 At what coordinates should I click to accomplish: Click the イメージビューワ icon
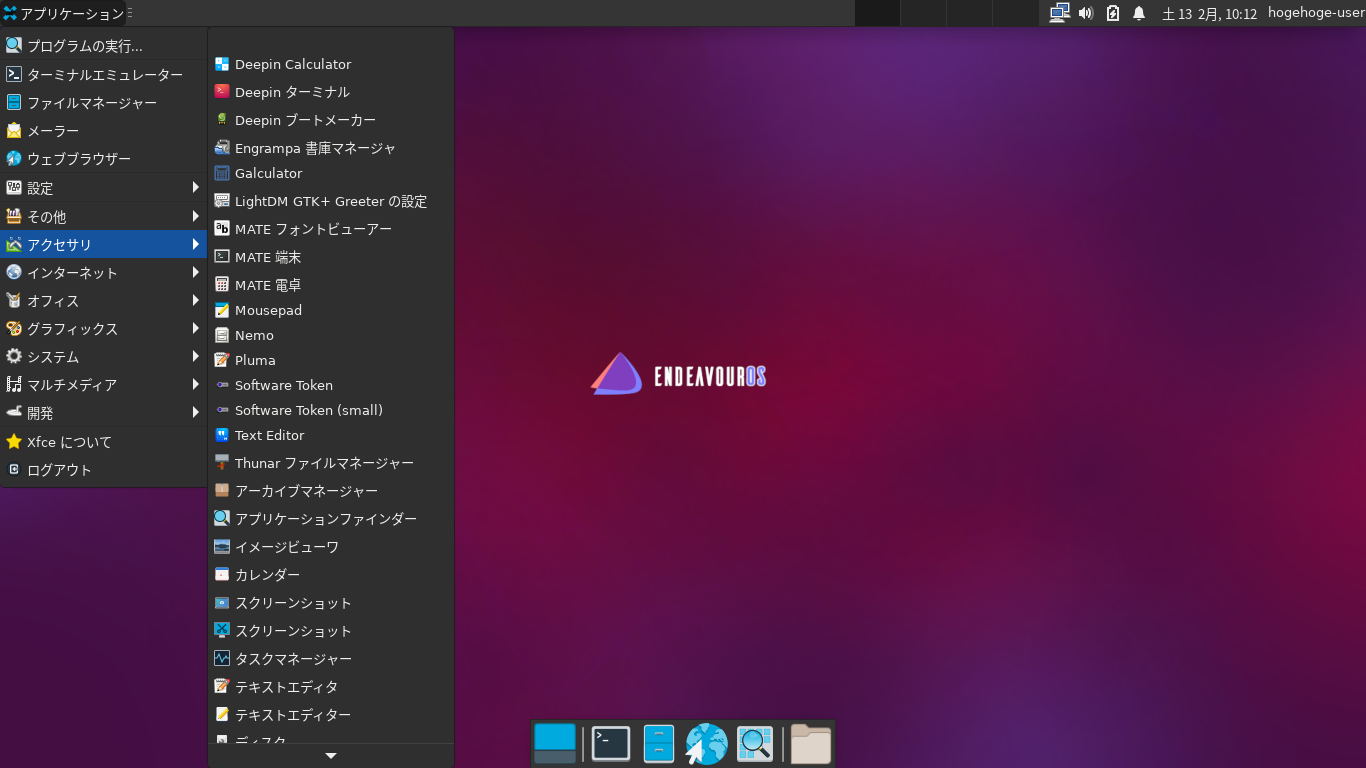coord(222,547)
